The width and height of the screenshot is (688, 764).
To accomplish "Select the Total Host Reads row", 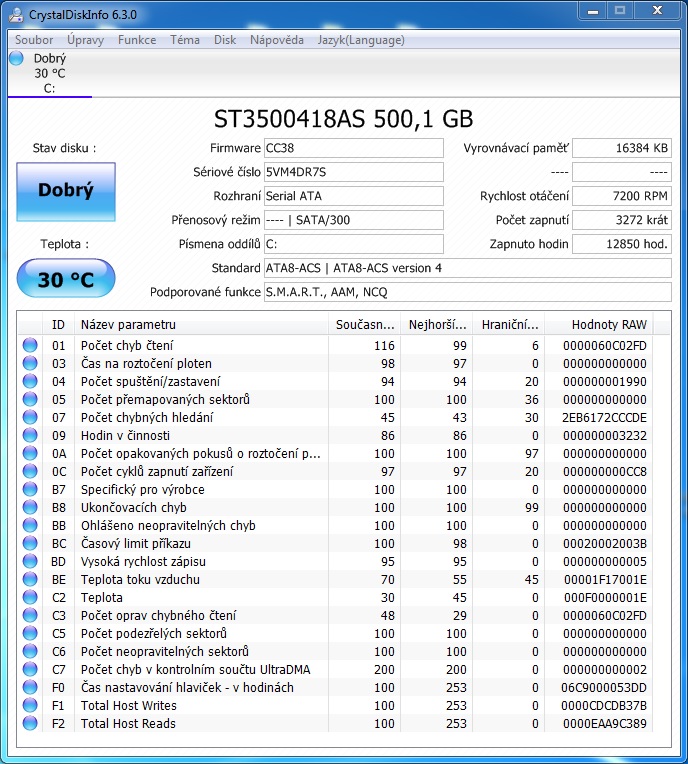I will 200,723.
